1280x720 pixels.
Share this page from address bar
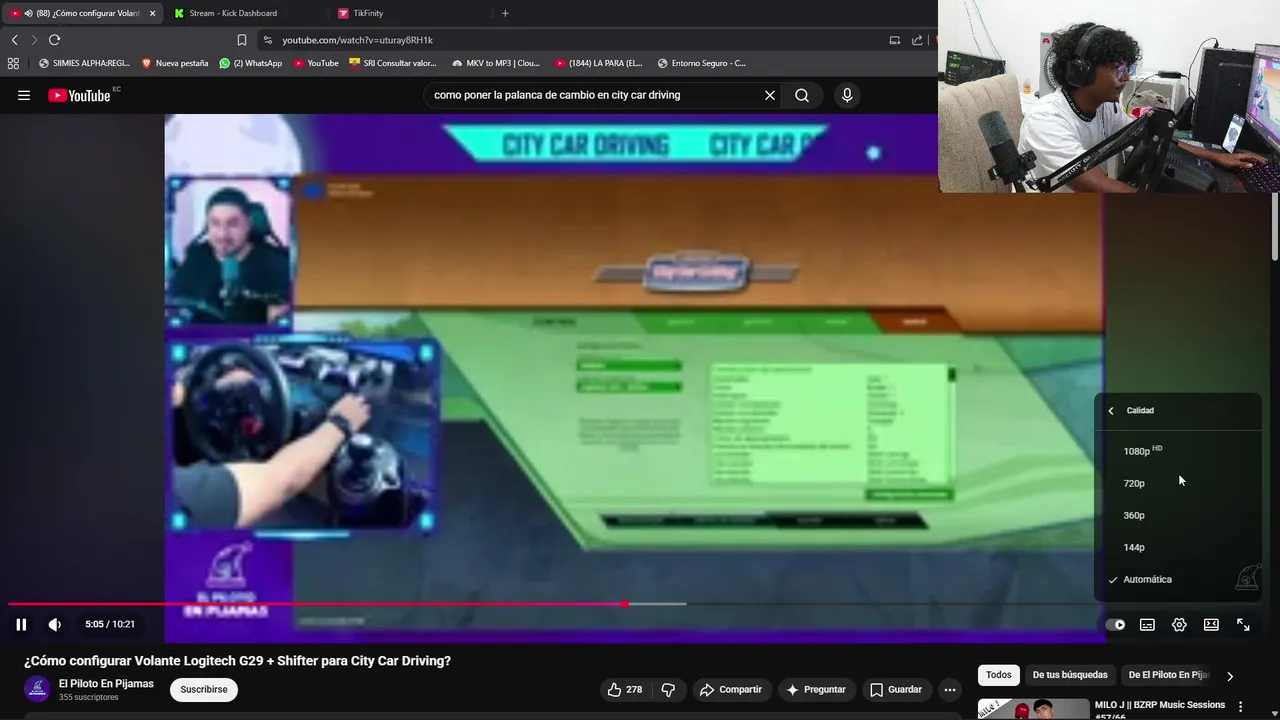tap(917, 40)
